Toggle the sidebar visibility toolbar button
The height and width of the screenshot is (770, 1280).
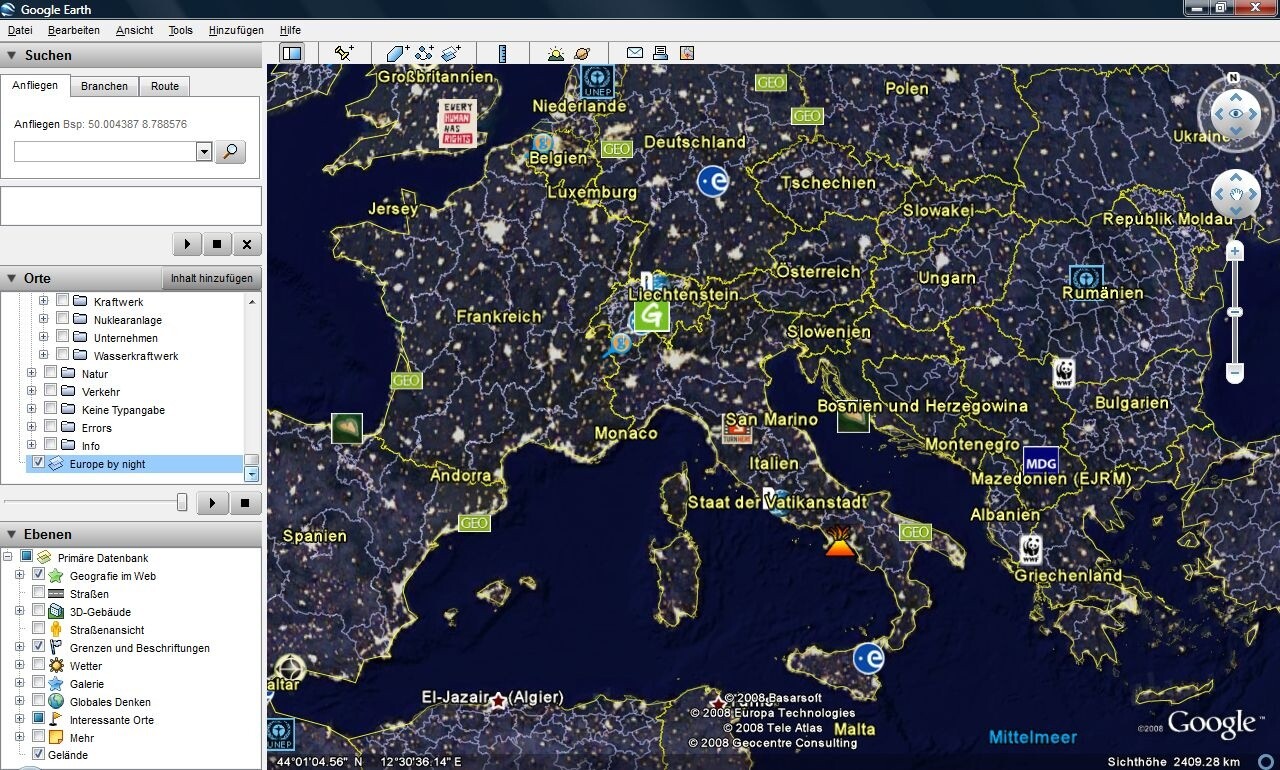coord(292,53)
